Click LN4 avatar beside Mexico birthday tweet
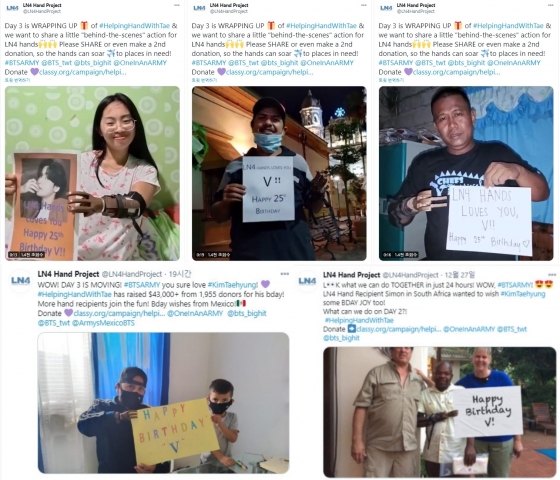Image resolution: width=560 pixels, height=480 pixels. (x=20, y=281)
